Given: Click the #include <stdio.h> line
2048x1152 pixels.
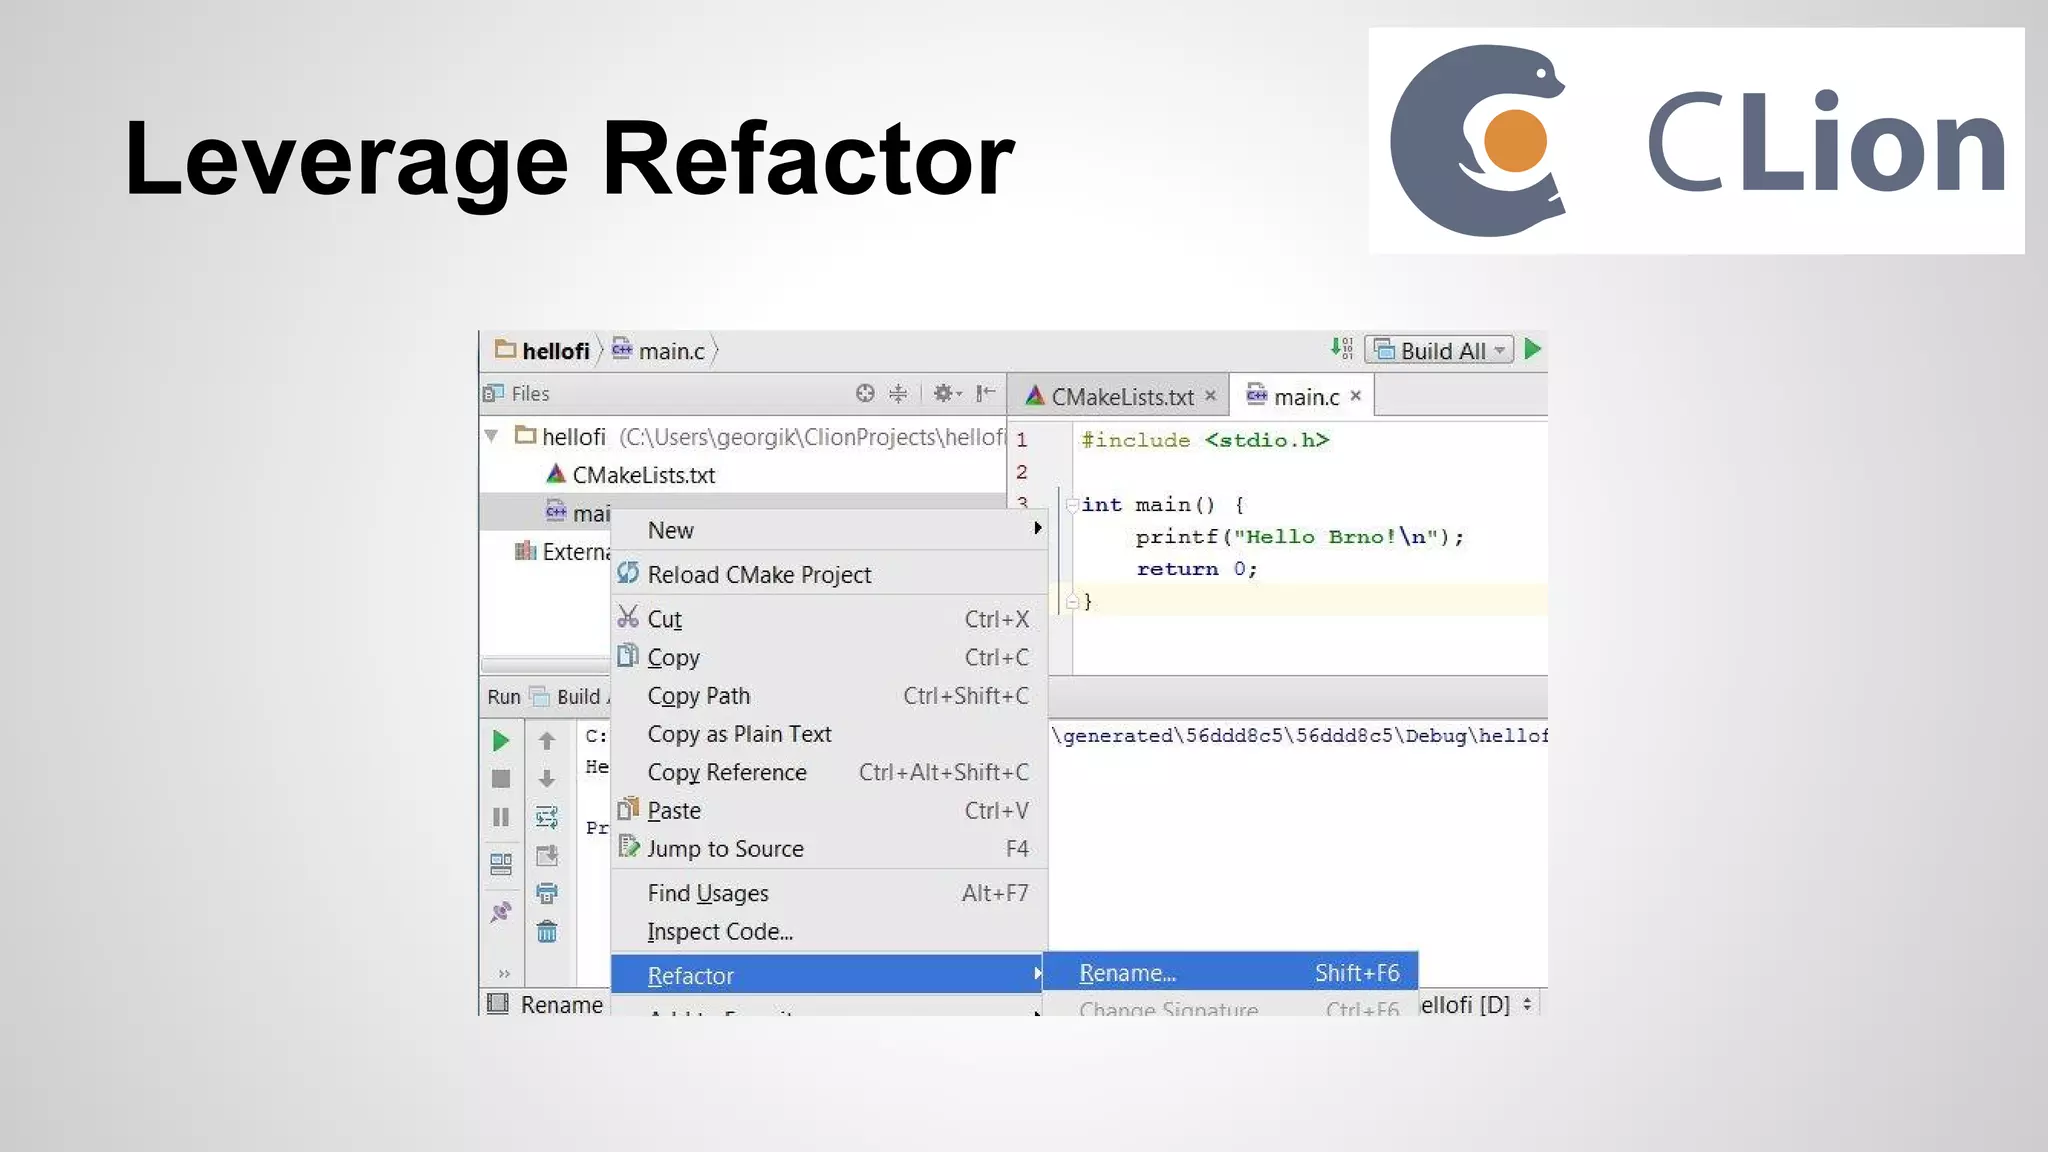Looking at the screenshot, I should click(x=1205, y=440).
